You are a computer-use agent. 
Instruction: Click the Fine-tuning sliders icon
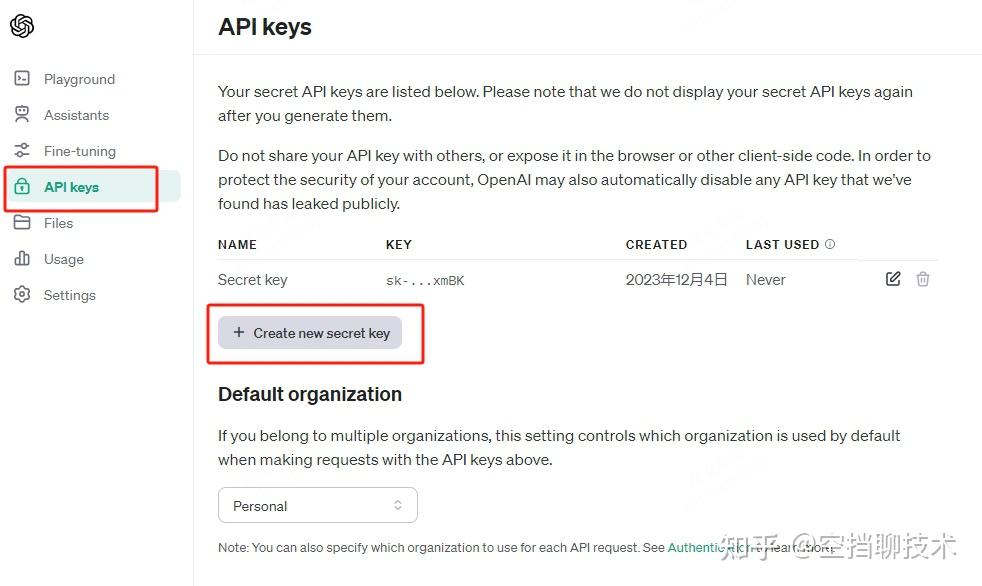point(22,150)
